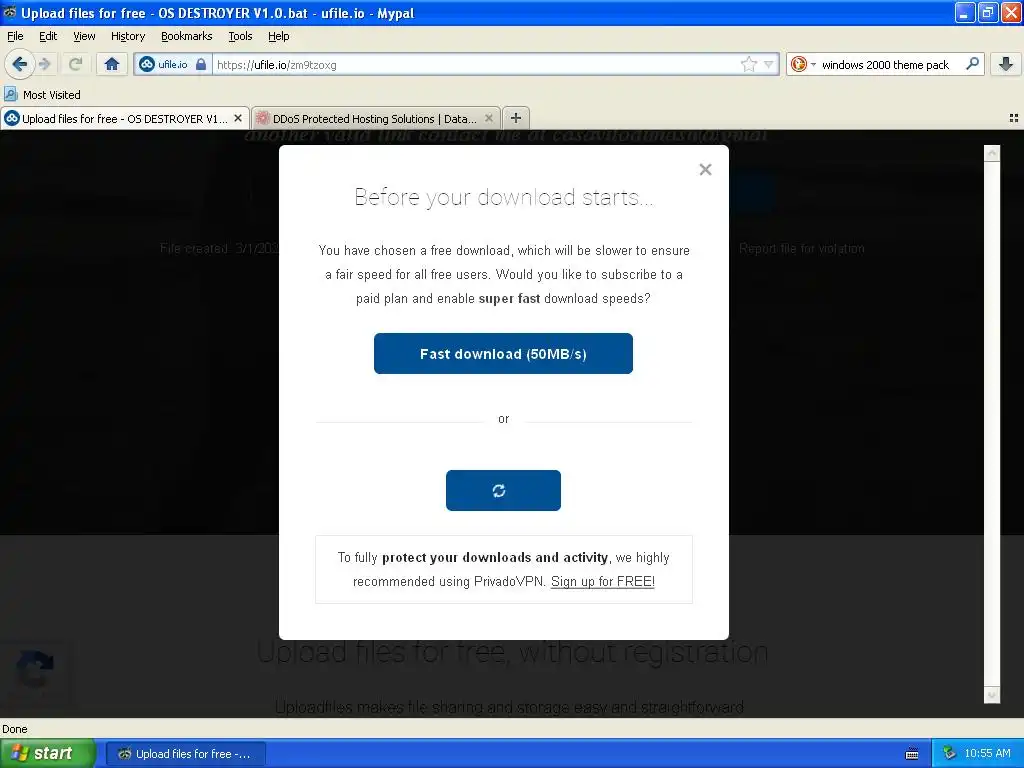
Task: Close the DDoS Protected Hosting tab
Action: pyautogui.click(x=488, y=118)
